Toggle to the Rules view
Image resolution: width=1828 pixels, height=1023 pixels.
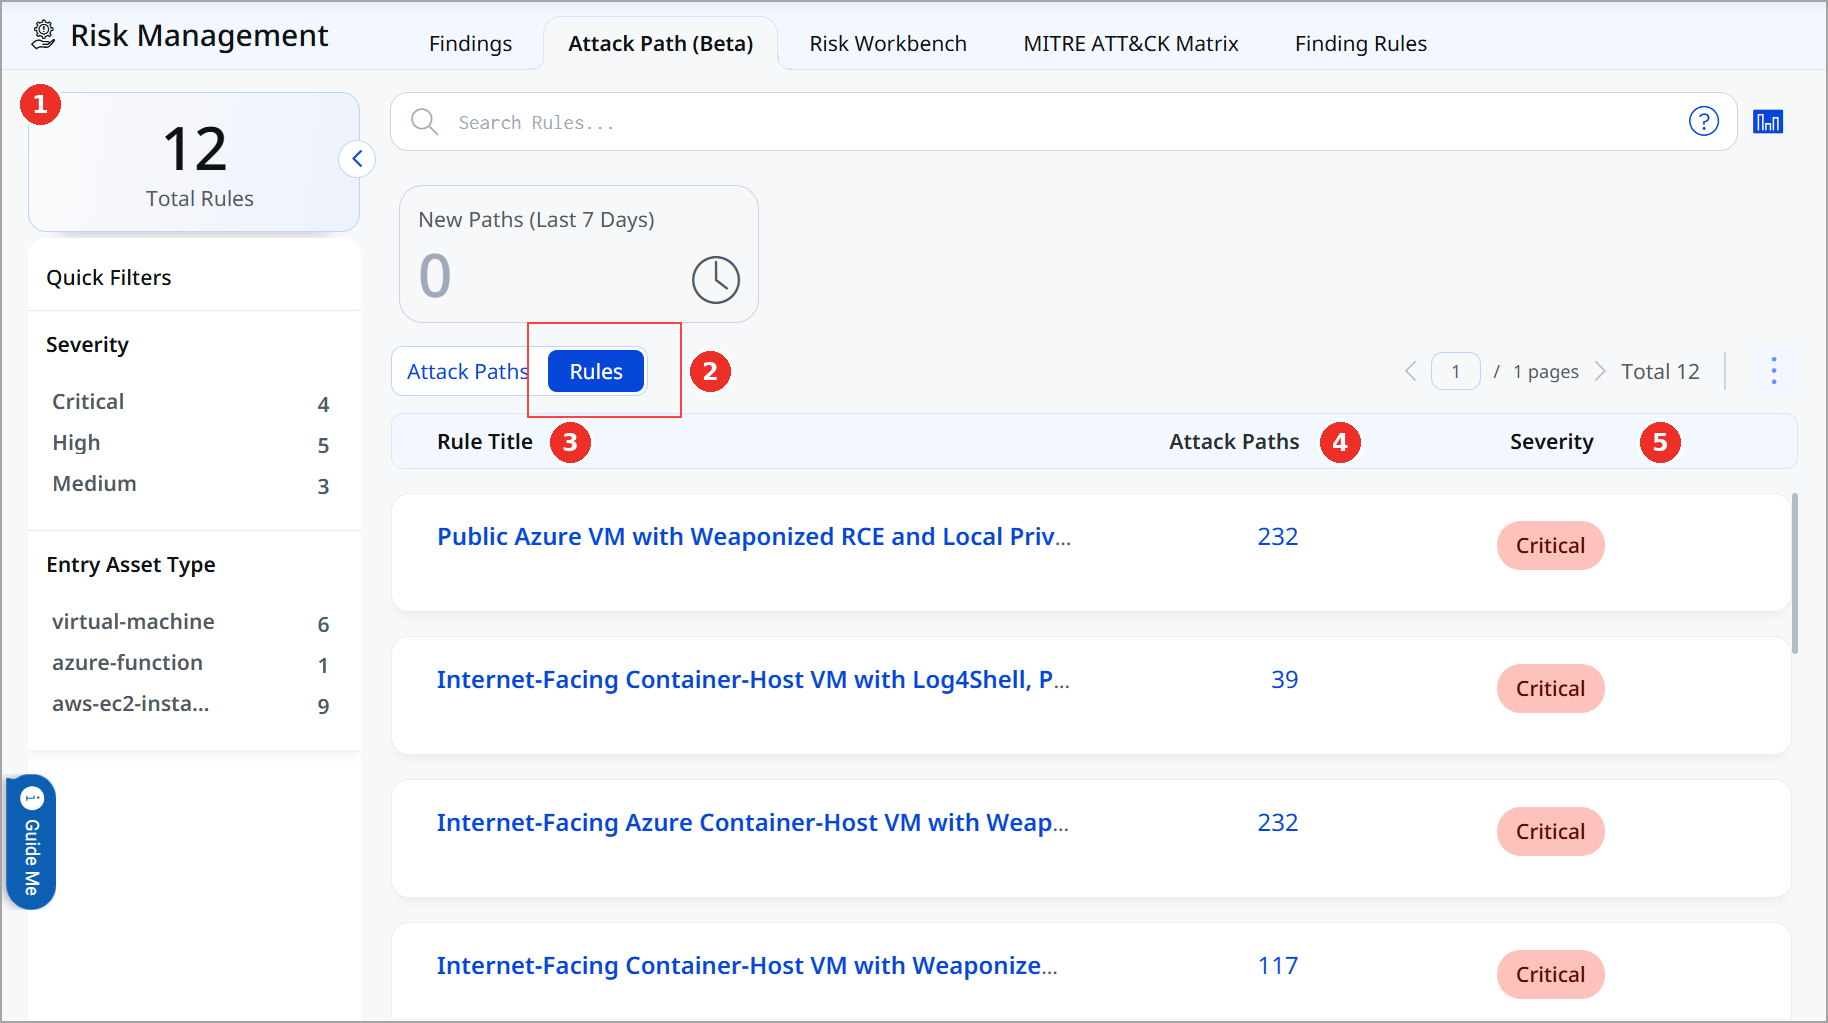[x=596, y=372]
